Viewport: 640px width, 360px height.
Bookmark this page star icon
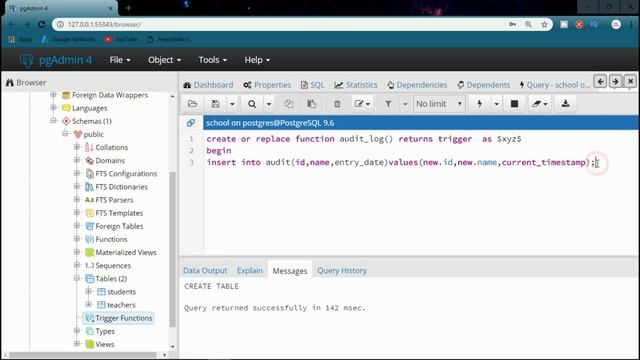544,24
